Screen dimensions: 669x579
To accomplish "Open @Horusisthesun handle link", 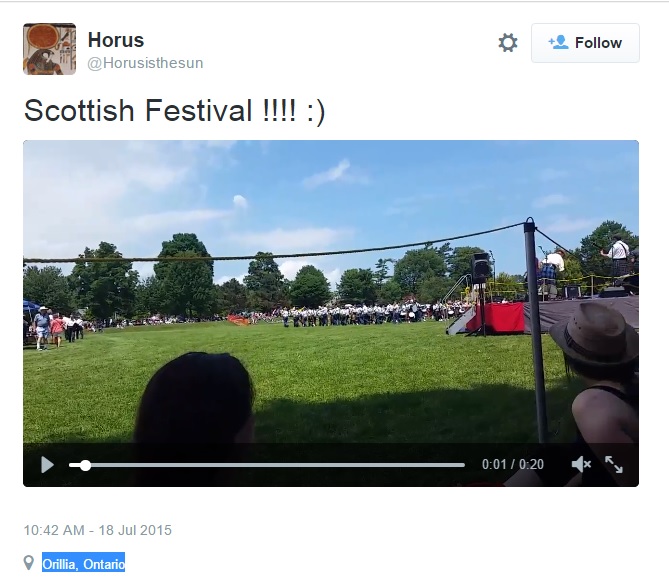I will [x=145, y=63].
